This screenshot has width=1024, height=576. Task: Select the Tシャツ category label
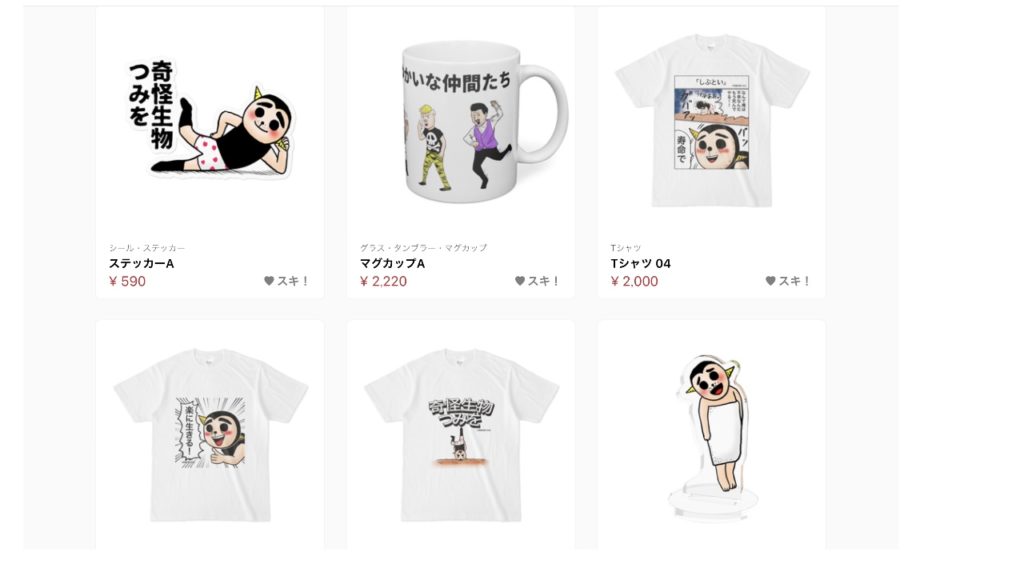[626, 248]
